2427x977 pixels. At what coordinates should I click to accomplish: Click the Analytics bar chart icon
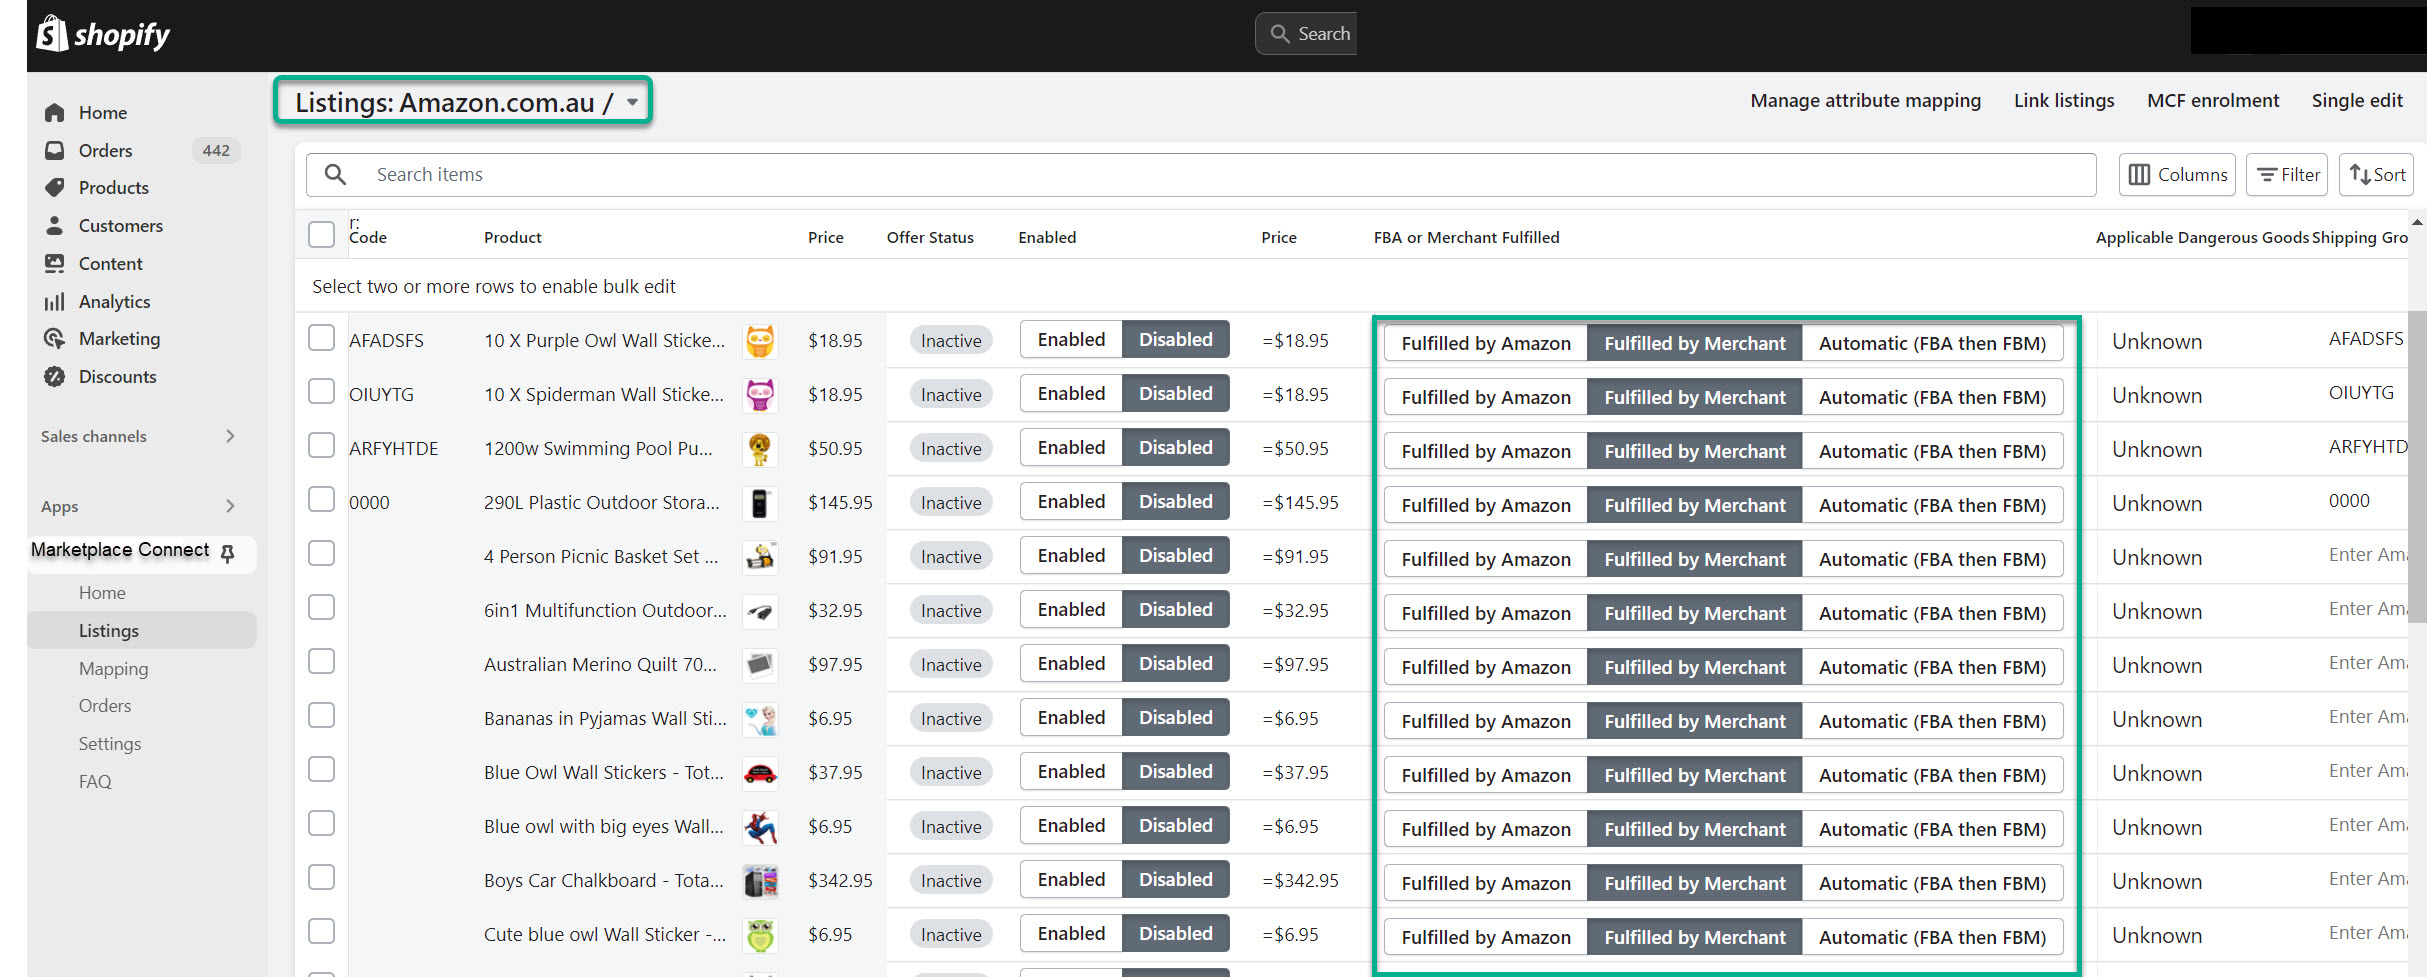[x=55, y=301]
